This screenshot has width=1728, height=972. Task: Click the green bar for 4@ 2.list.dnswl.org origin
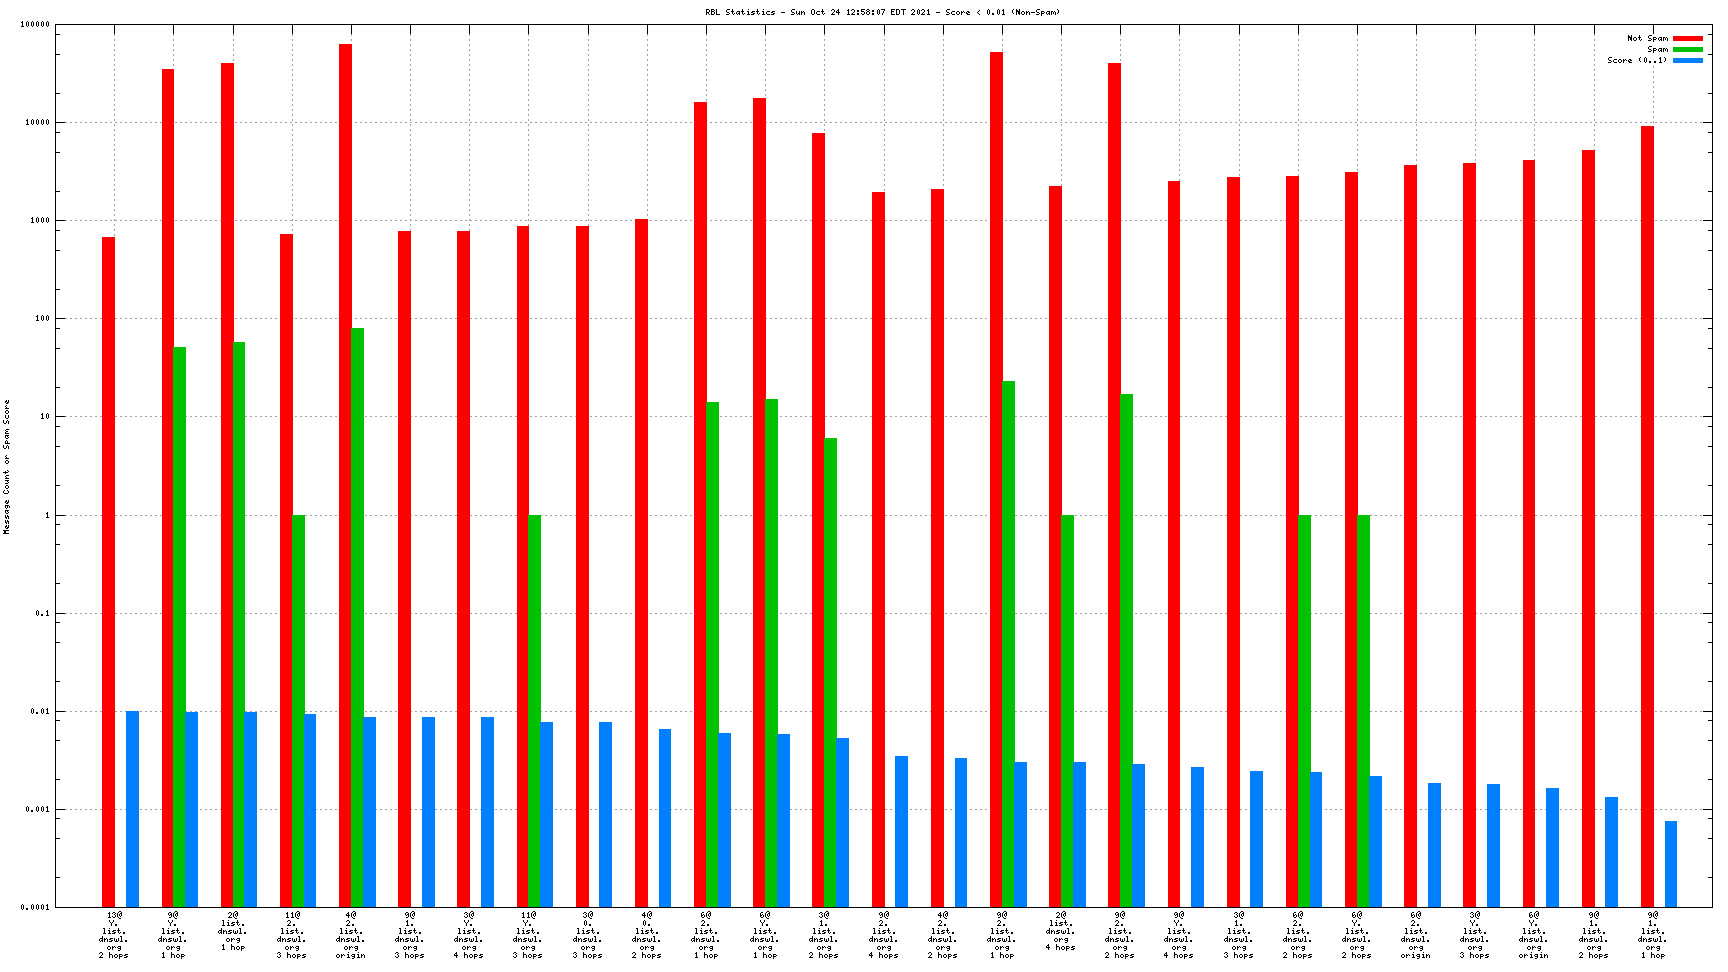pos(357,617)
